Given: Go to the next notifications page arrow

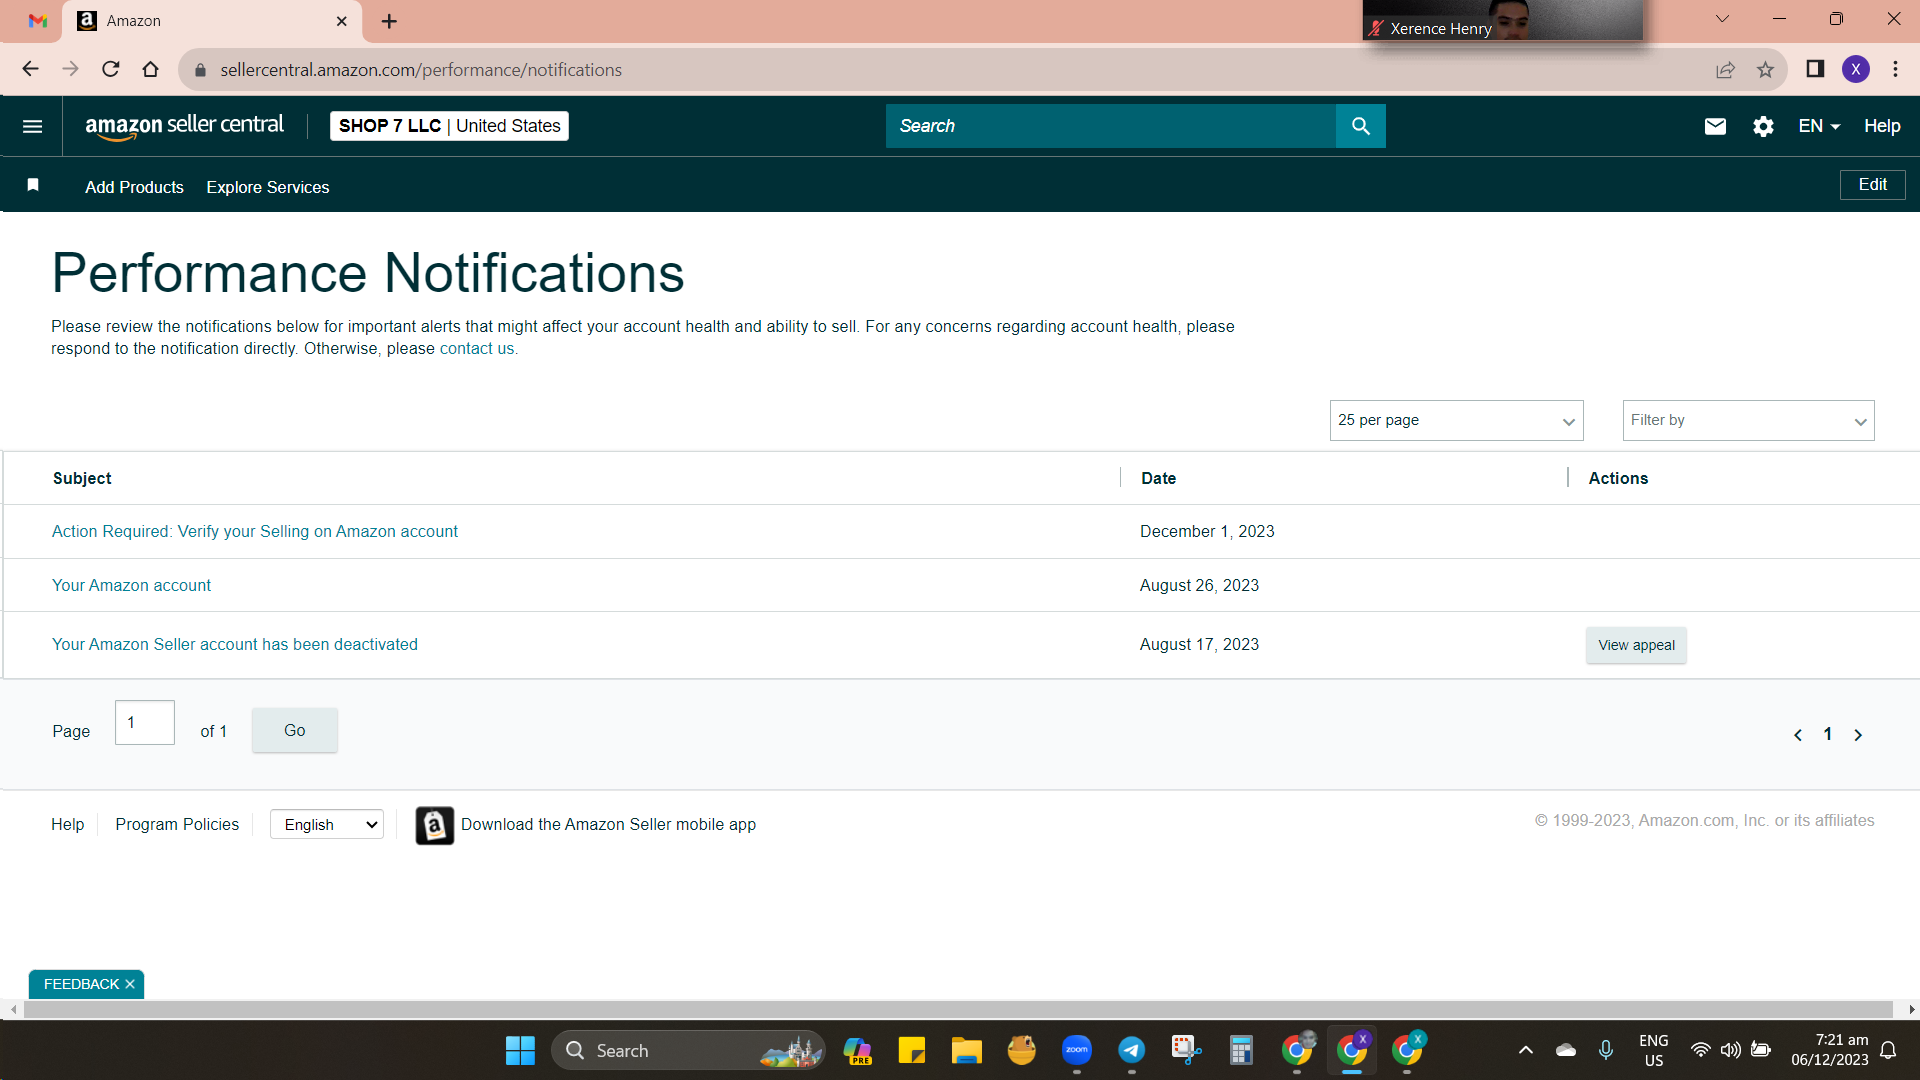Looking at the screenshot, I should (x=1858, y=735).
